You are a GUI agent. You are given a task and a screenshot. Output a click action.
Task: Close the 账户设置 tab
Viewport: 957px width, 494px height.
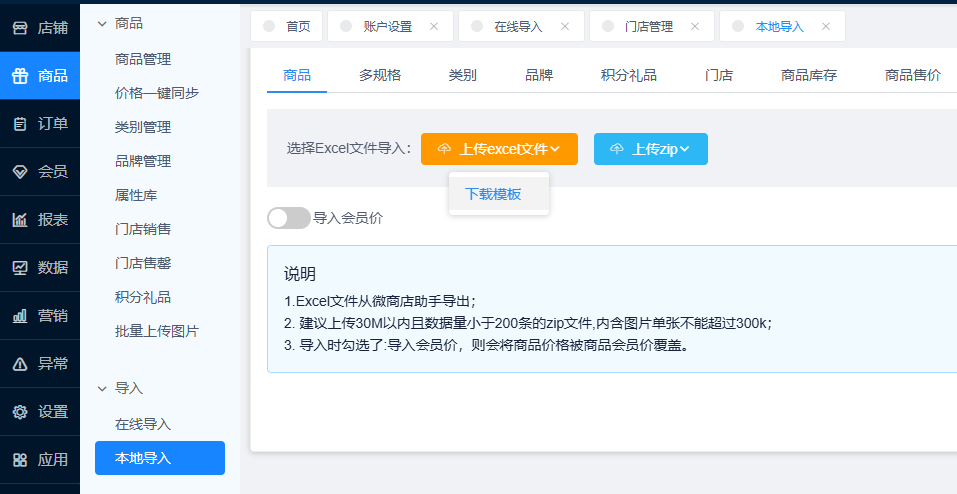point(434,26)
